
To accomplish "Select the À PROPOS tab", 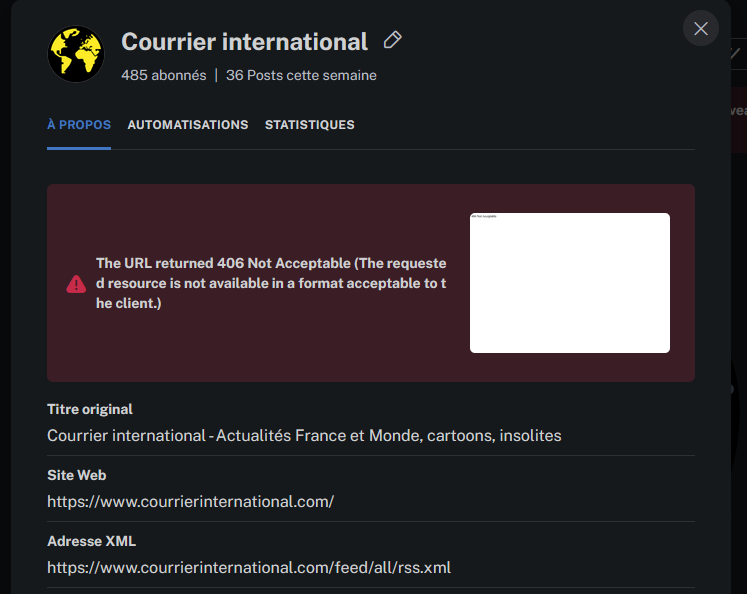I will point(79,125).
